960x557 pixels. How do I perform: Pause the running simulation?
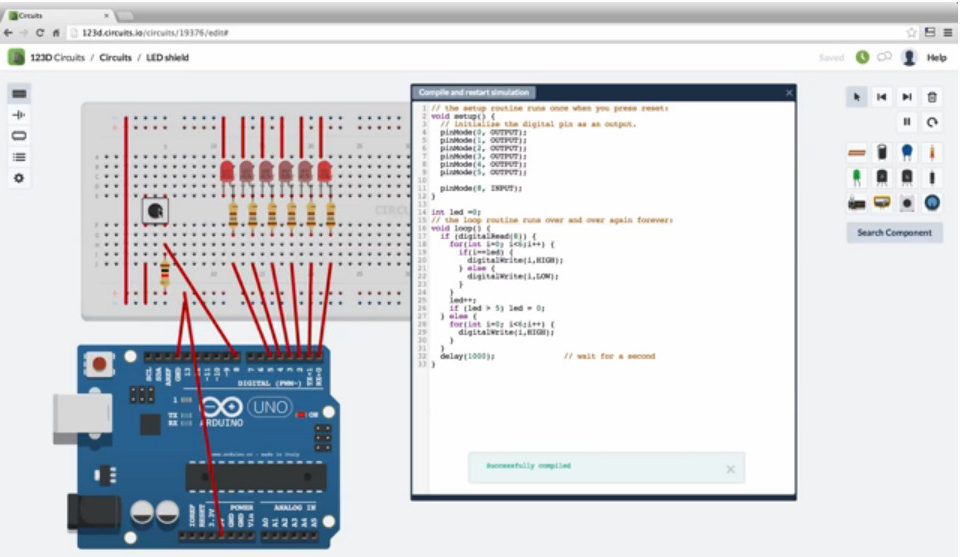click(x=907, y=122)
